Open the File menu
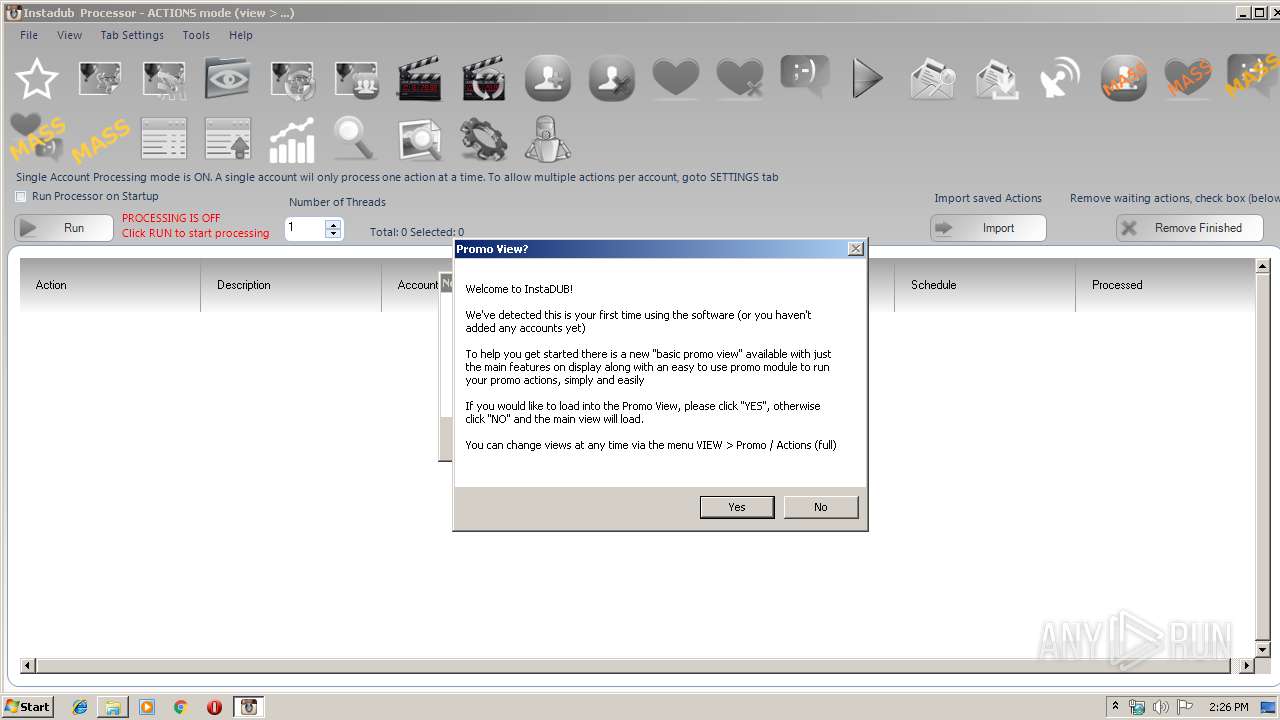Image resolution: width=1280 pixels, height=720 pixels. pyautogui.click(x=29, y=35)
